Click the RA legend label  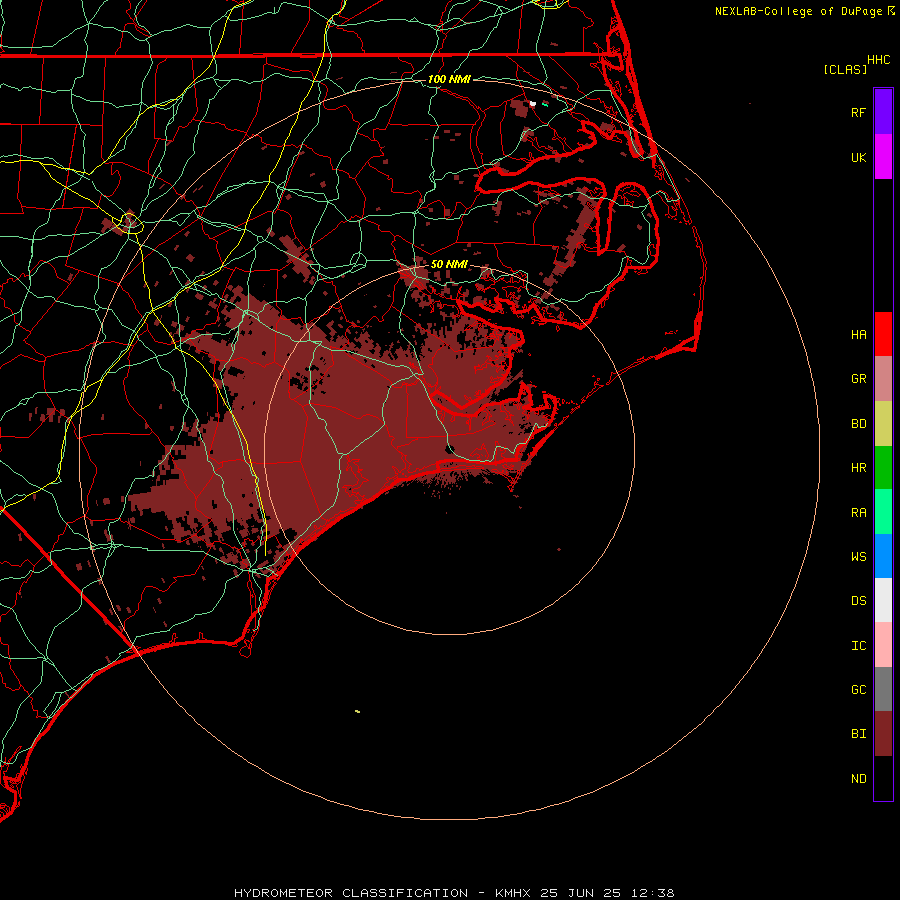pos(858,512)
